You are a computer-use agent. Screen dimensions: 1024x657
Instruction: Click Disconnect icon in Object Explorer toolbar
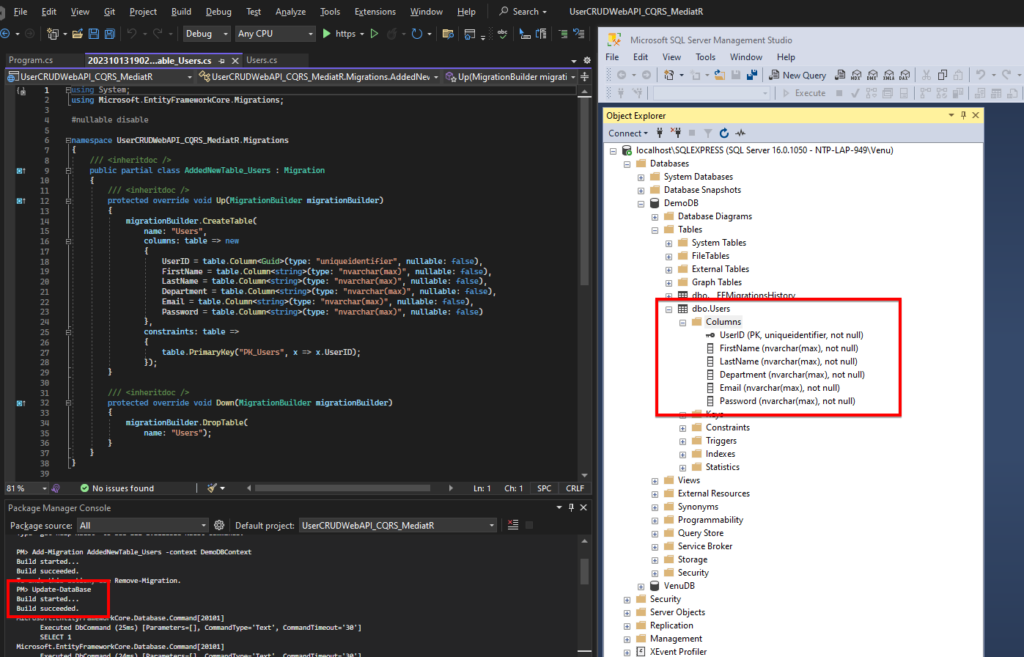click(x=676, y=133)
